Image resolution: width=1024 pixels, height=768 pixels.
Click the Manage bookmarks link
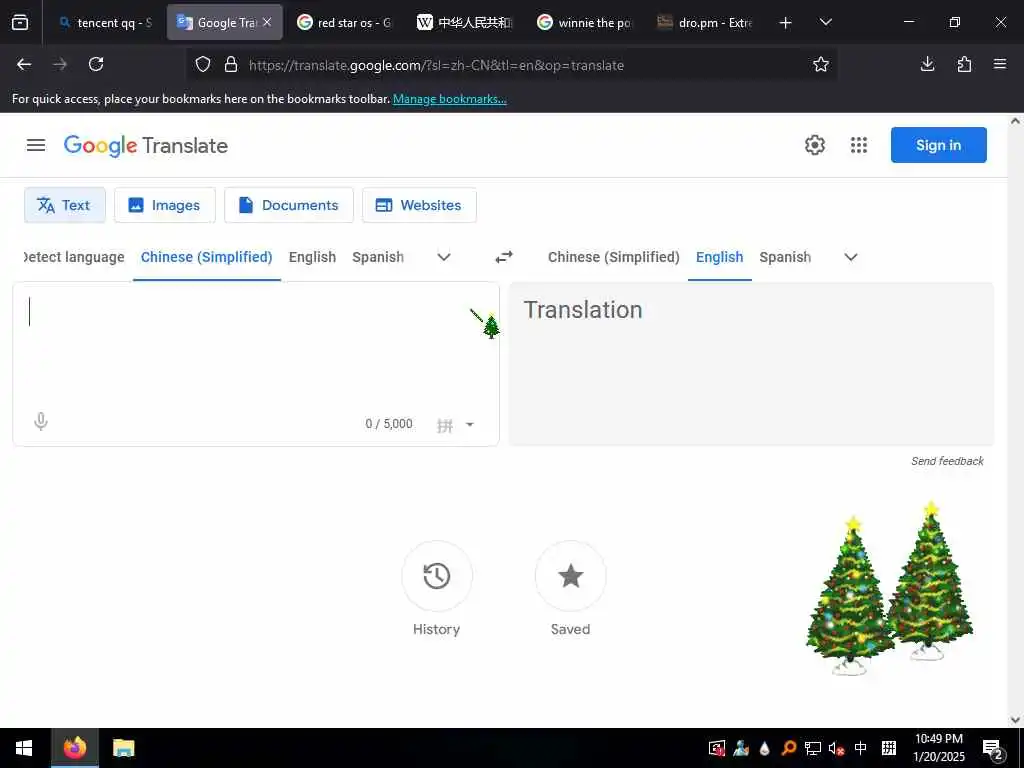(x=449, y=99)
